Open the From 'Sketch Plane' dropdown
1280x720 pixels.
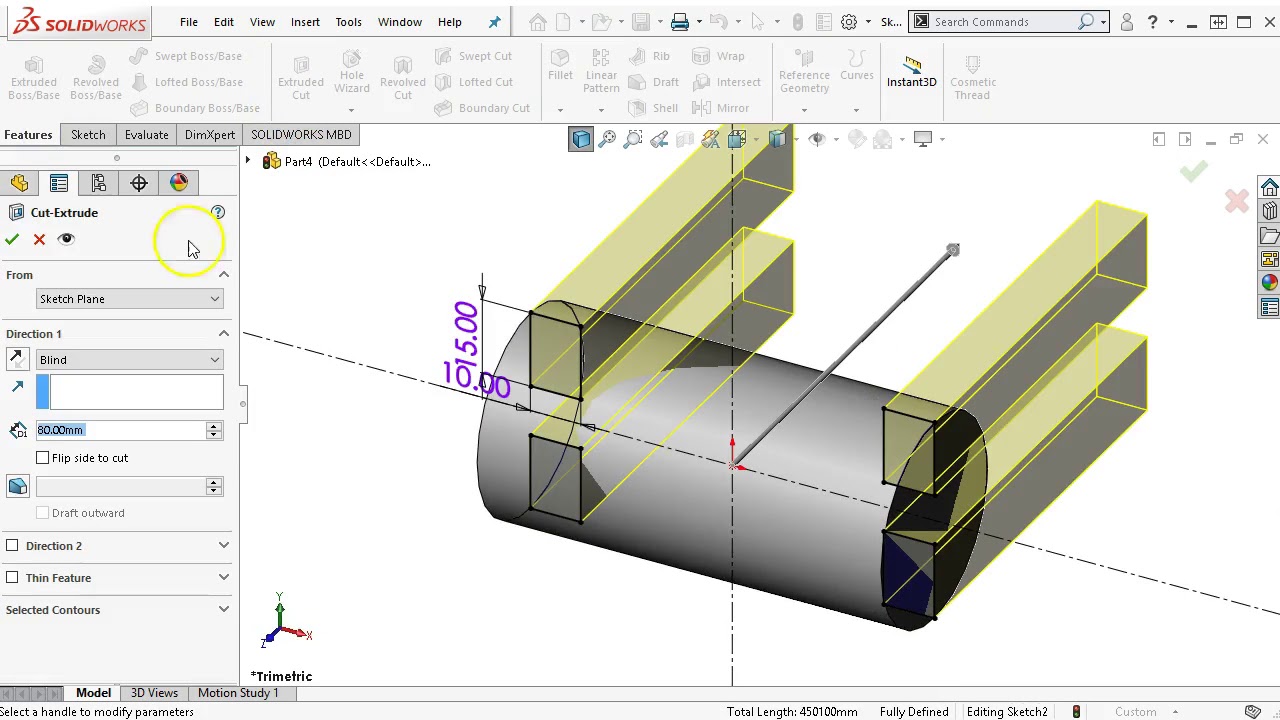129,299
